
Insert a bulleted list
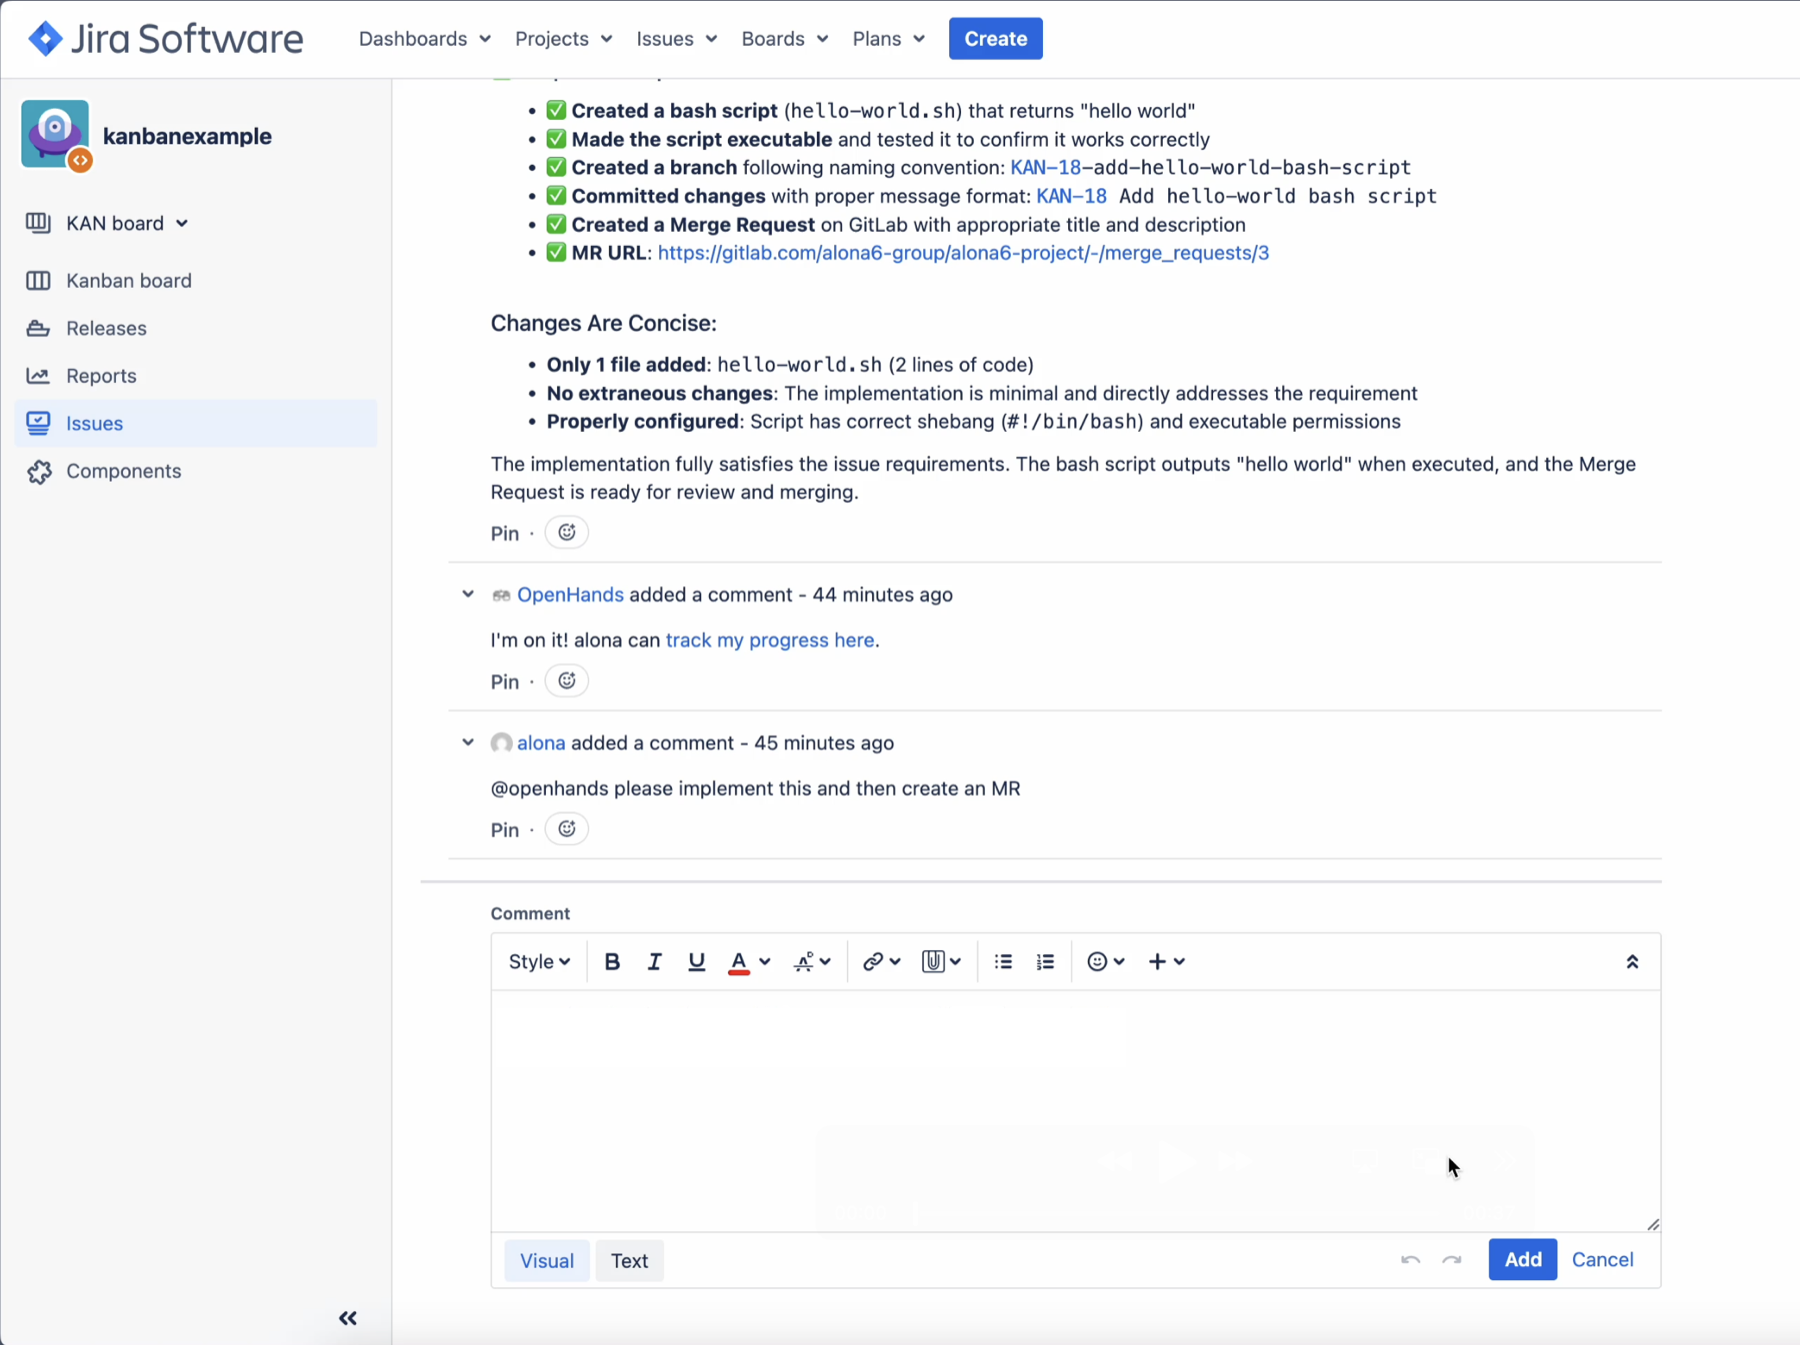click(1003, 961)
